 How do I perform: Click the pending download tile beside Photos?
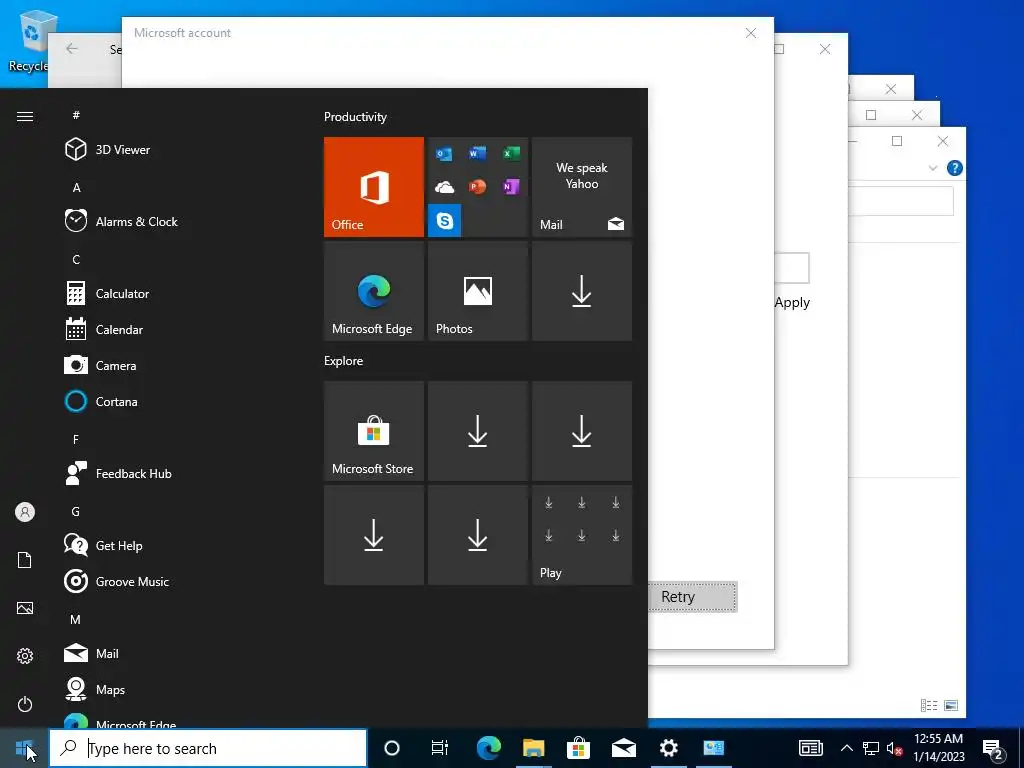click(x=582, y=291)
